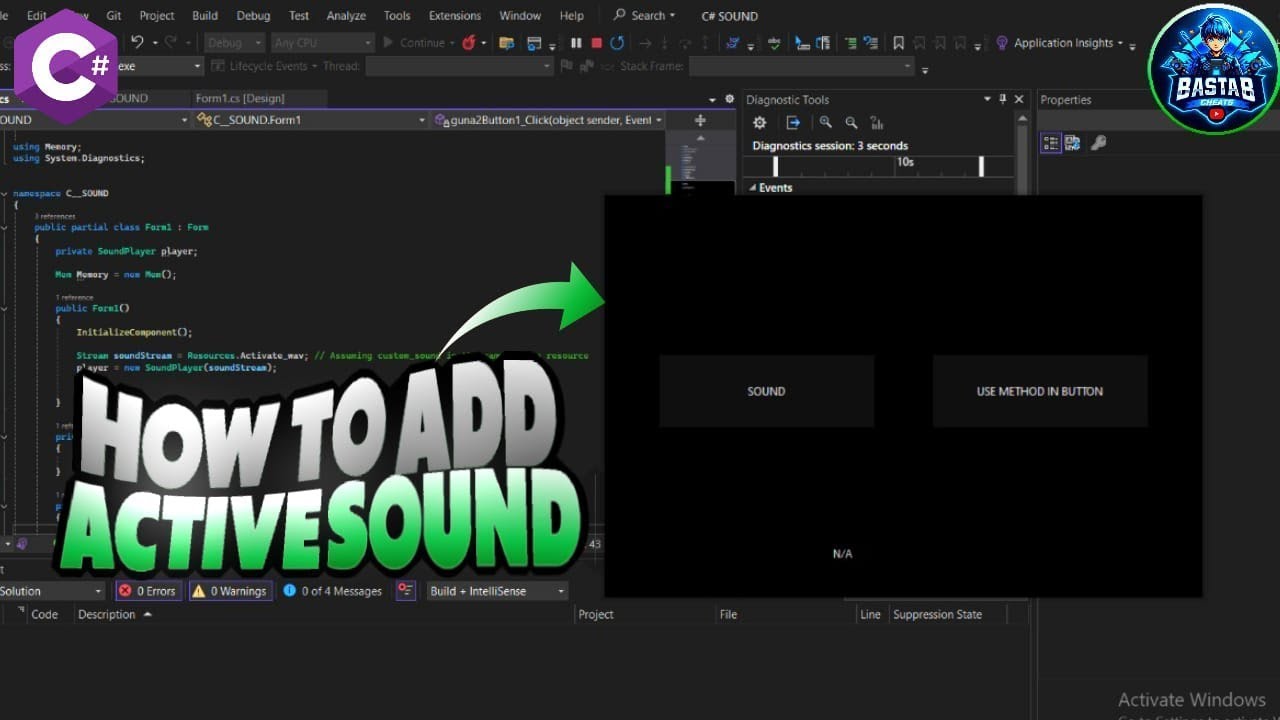Image resolution: width=1280 pixels, height=720 pixels.
Task: Click the red Stop Debugging icon
Action: click(x=597, y=43)
